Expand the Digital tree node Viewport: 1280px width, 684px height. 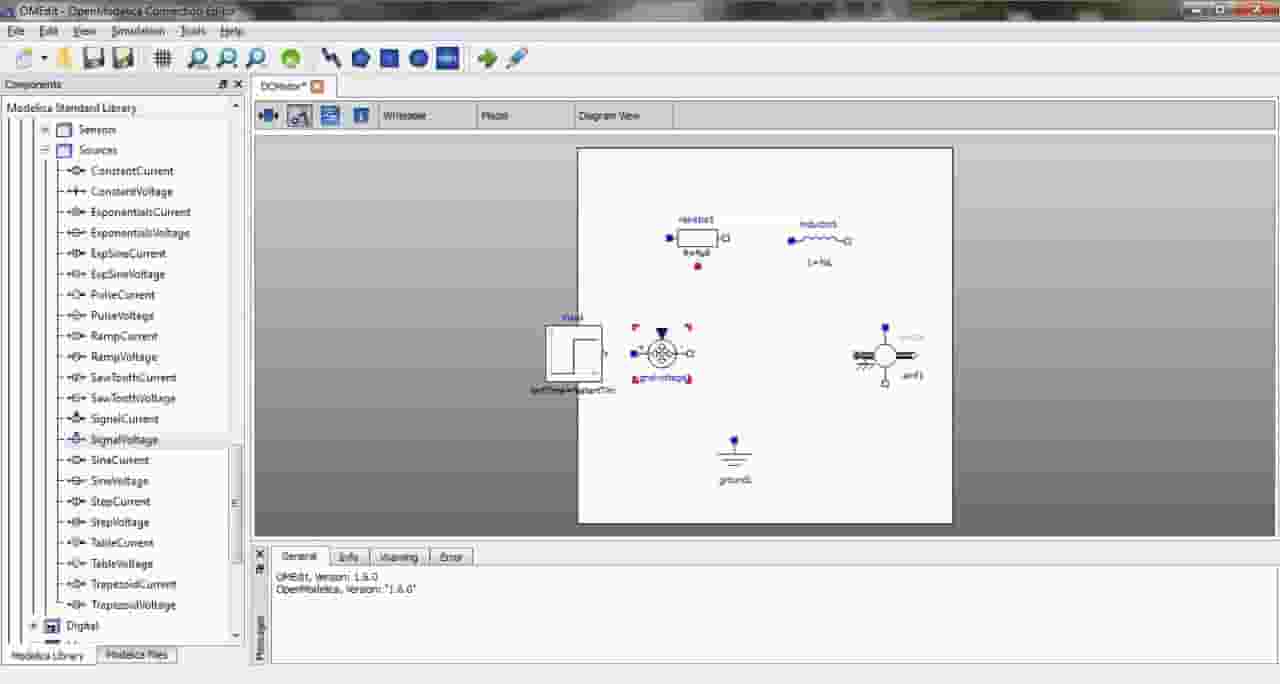click(33, 625)
